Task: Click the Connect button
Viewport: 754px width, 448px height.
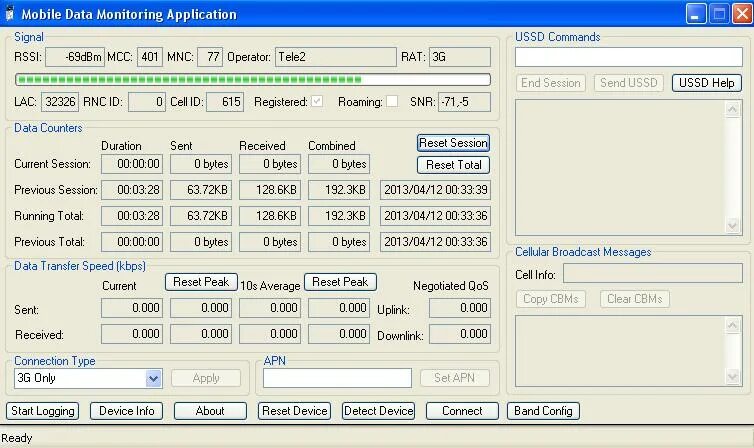Action: [462, 411]
